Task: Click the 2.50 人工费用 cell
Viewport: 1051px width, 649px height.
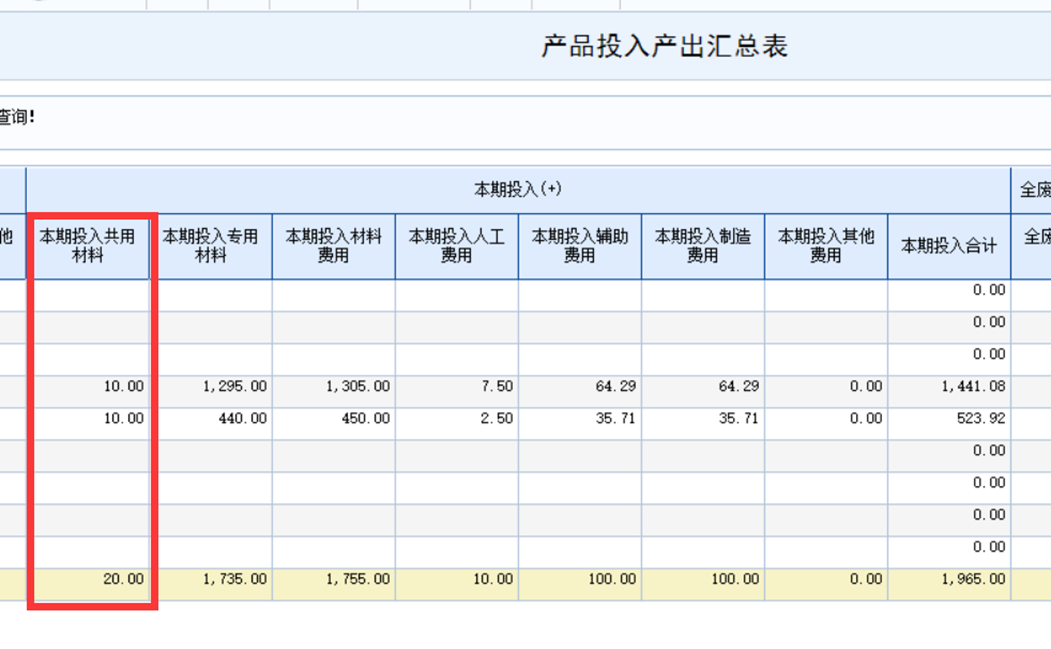Action: point(456,424)
